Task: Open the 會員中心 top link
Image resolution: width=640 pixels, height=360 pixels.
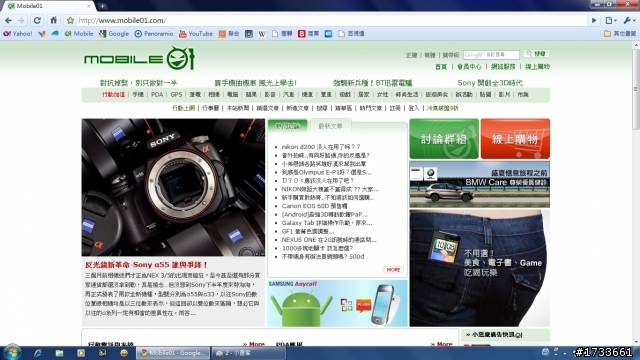Action: [469, 67]
